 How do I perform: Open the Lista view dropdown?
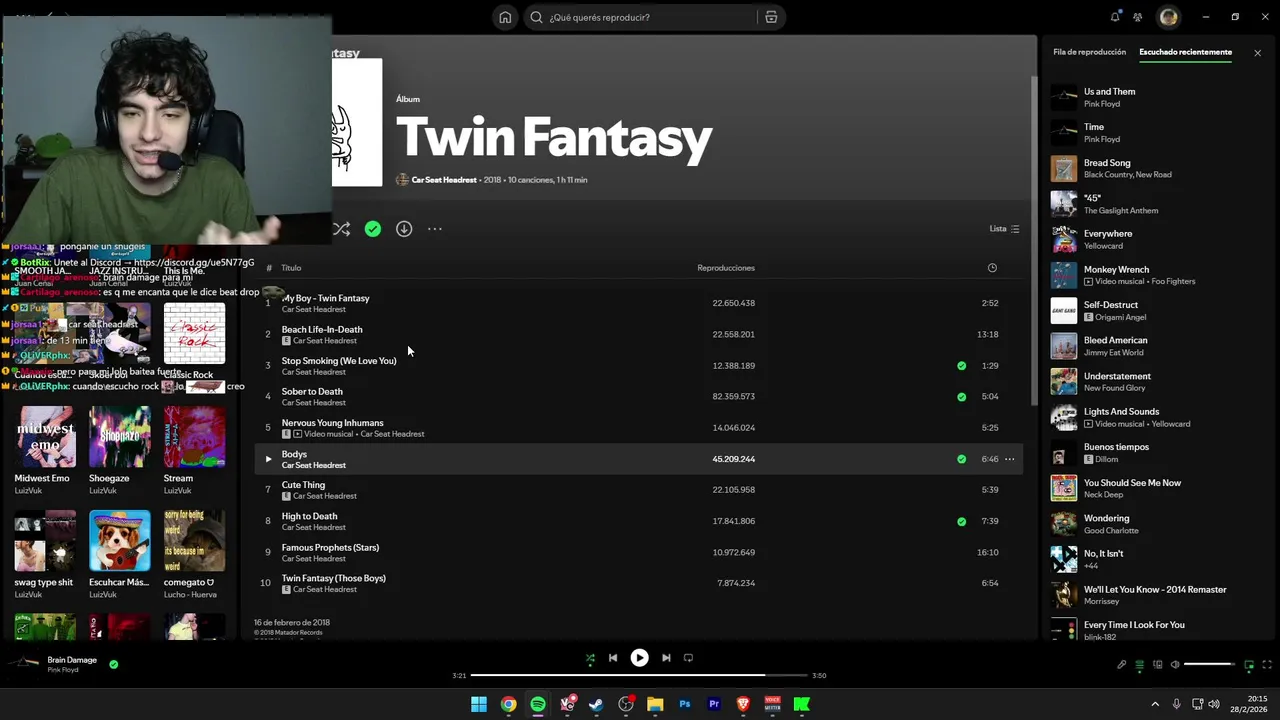1004,229
